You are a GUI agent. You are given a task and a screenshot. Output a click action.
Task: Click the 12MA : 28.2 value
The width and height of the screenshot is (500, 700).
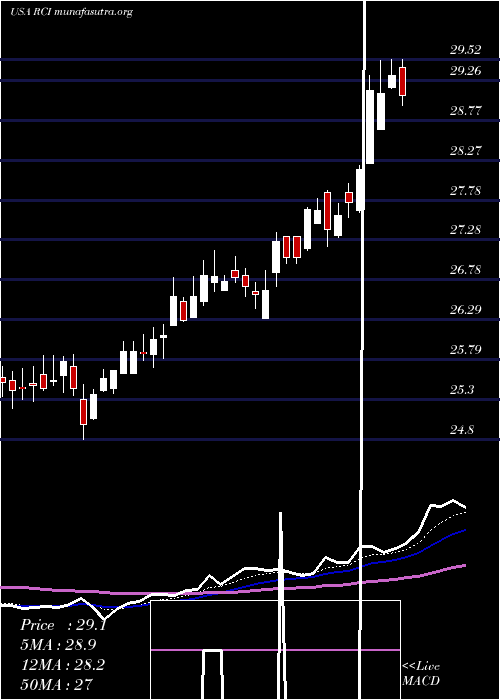point(62,665)
